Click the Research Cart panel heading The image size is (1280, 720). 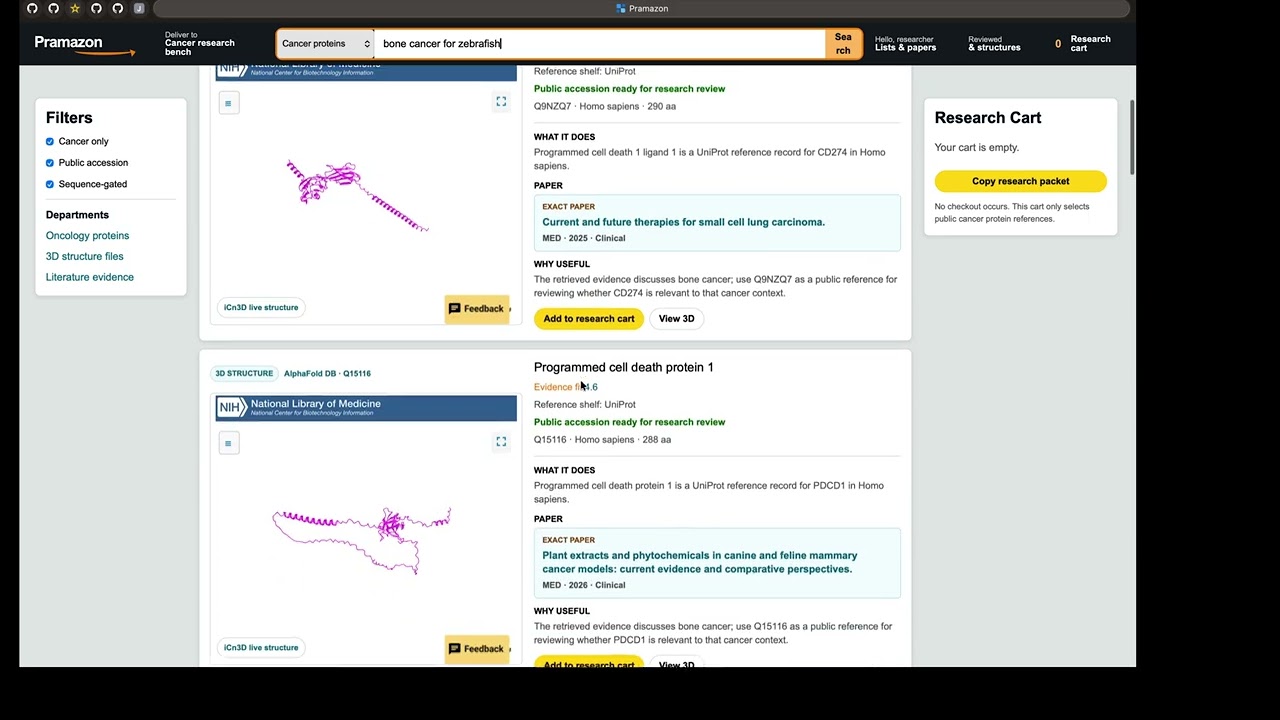point(988,118)
